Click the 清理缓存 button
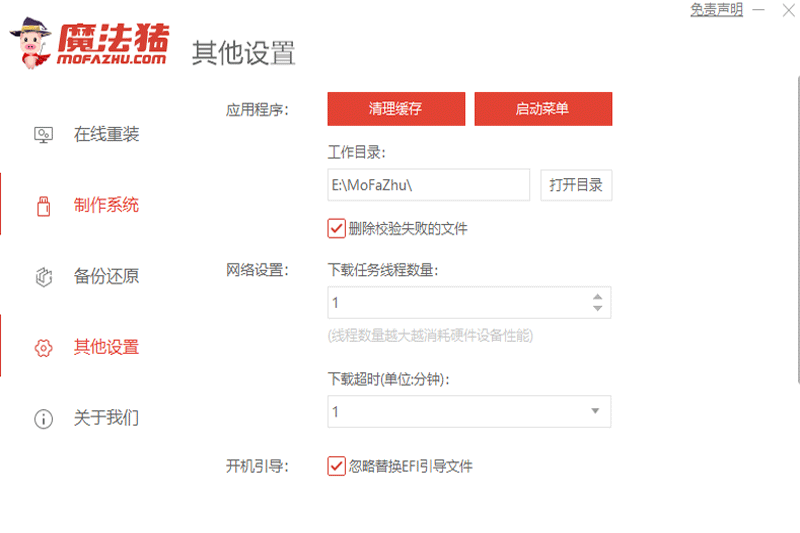 pyautogui.click(x=396, y=109)
